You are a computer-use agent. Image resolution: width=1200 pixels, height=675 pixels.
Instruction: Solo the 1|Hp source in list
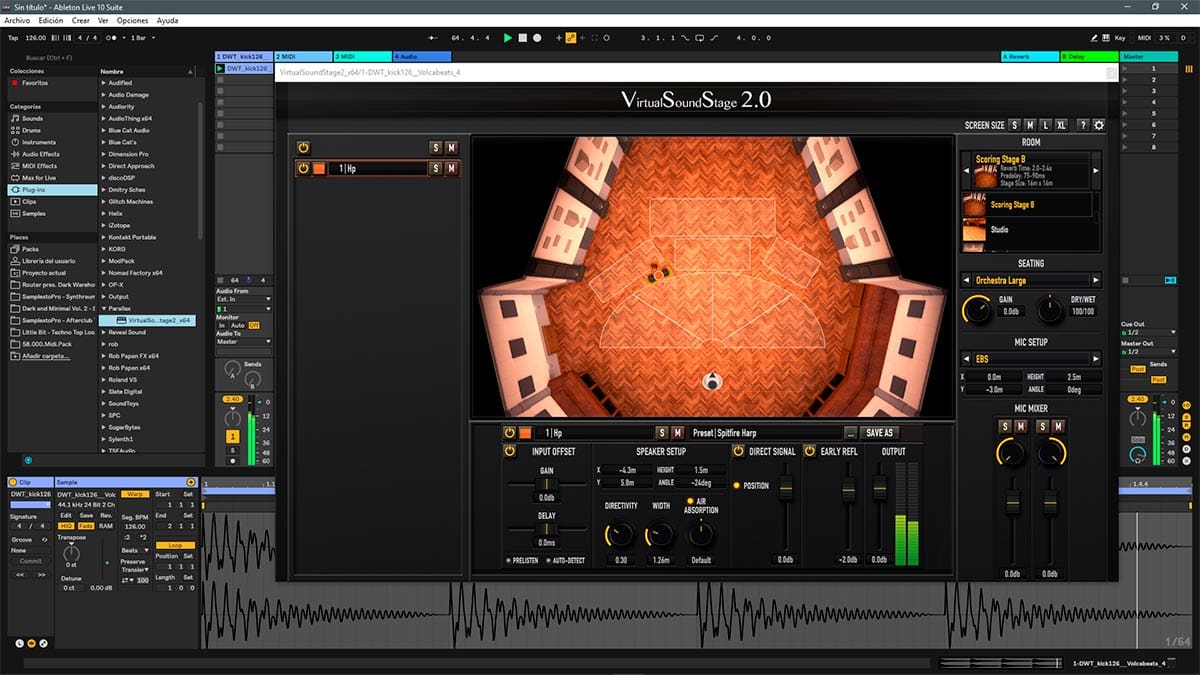[x=436, y=169]
